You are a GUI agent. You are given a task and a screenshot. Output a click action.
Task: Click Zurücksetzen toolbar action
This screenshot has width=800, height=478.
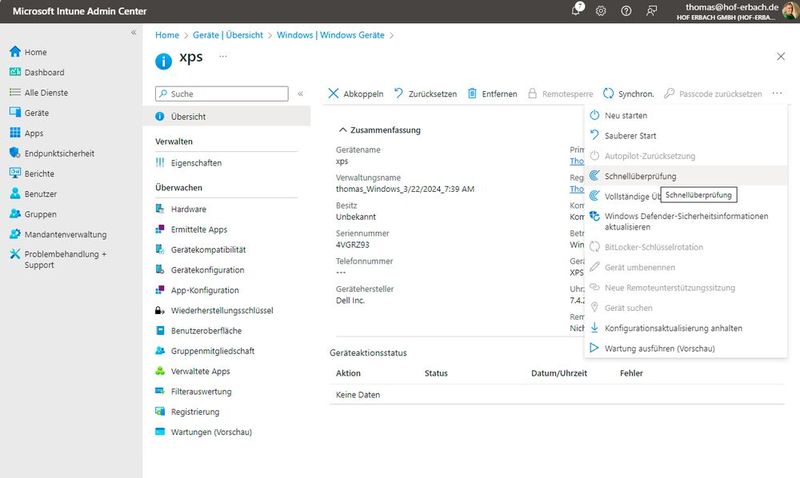pos(426,94)
